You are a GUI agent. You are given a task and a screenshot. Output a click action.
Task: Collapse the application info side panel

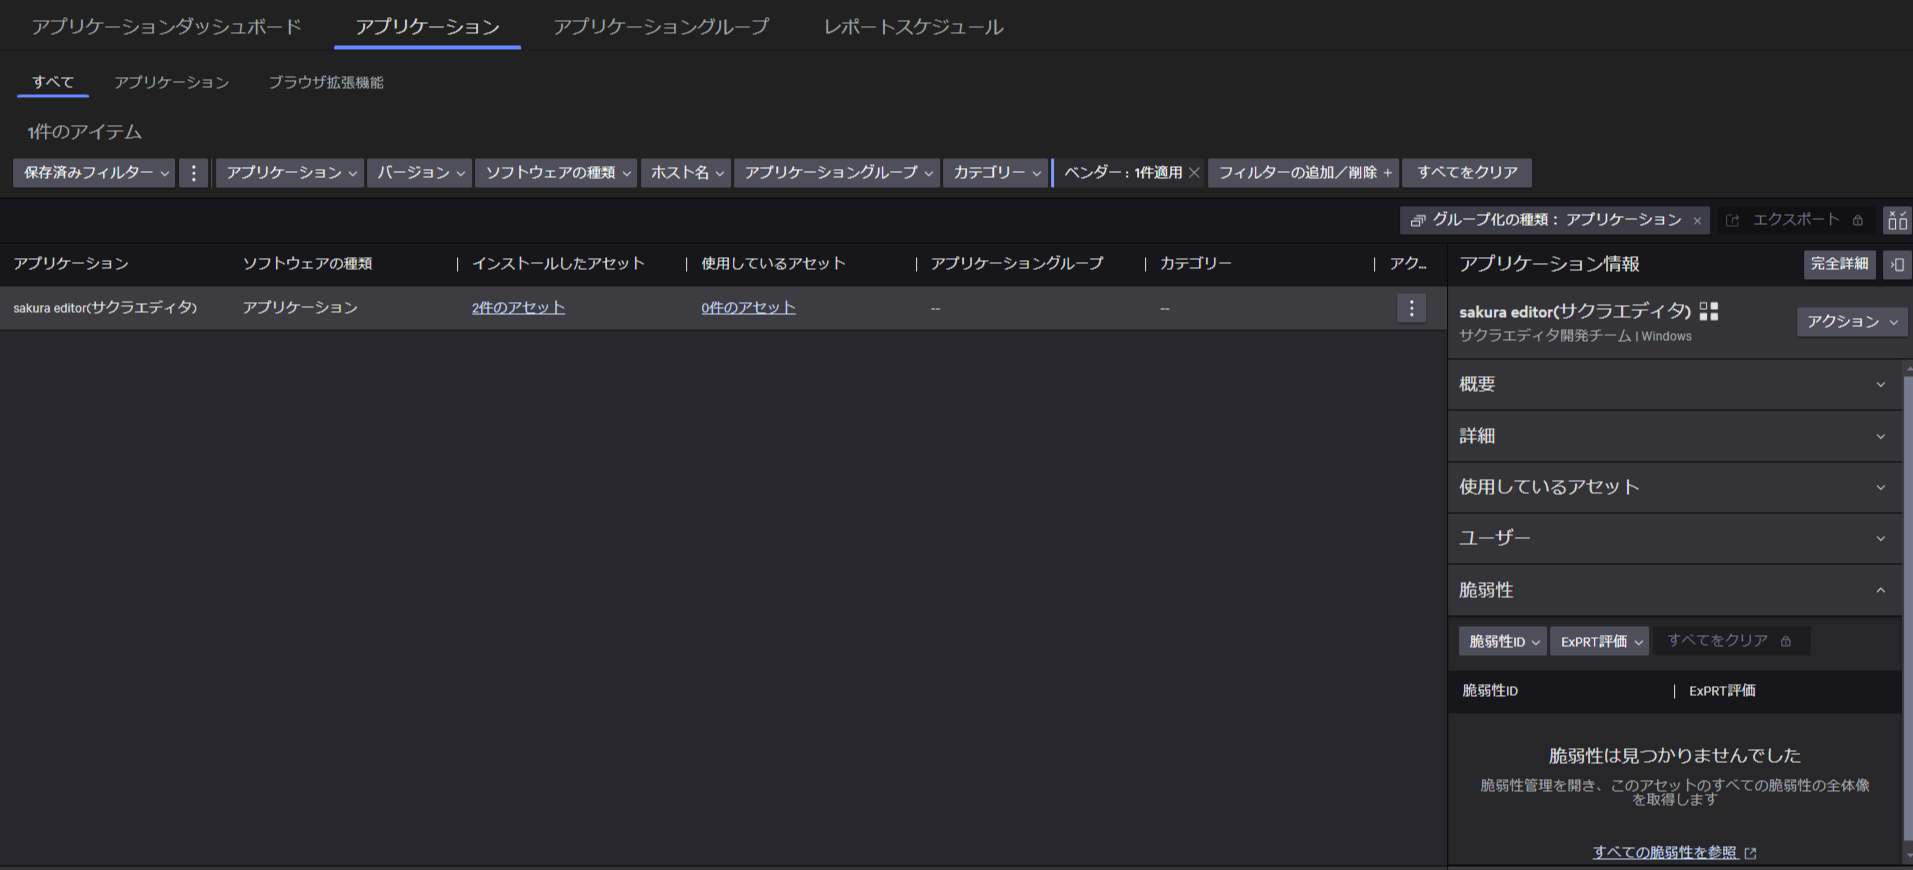tap(1897, 264)
